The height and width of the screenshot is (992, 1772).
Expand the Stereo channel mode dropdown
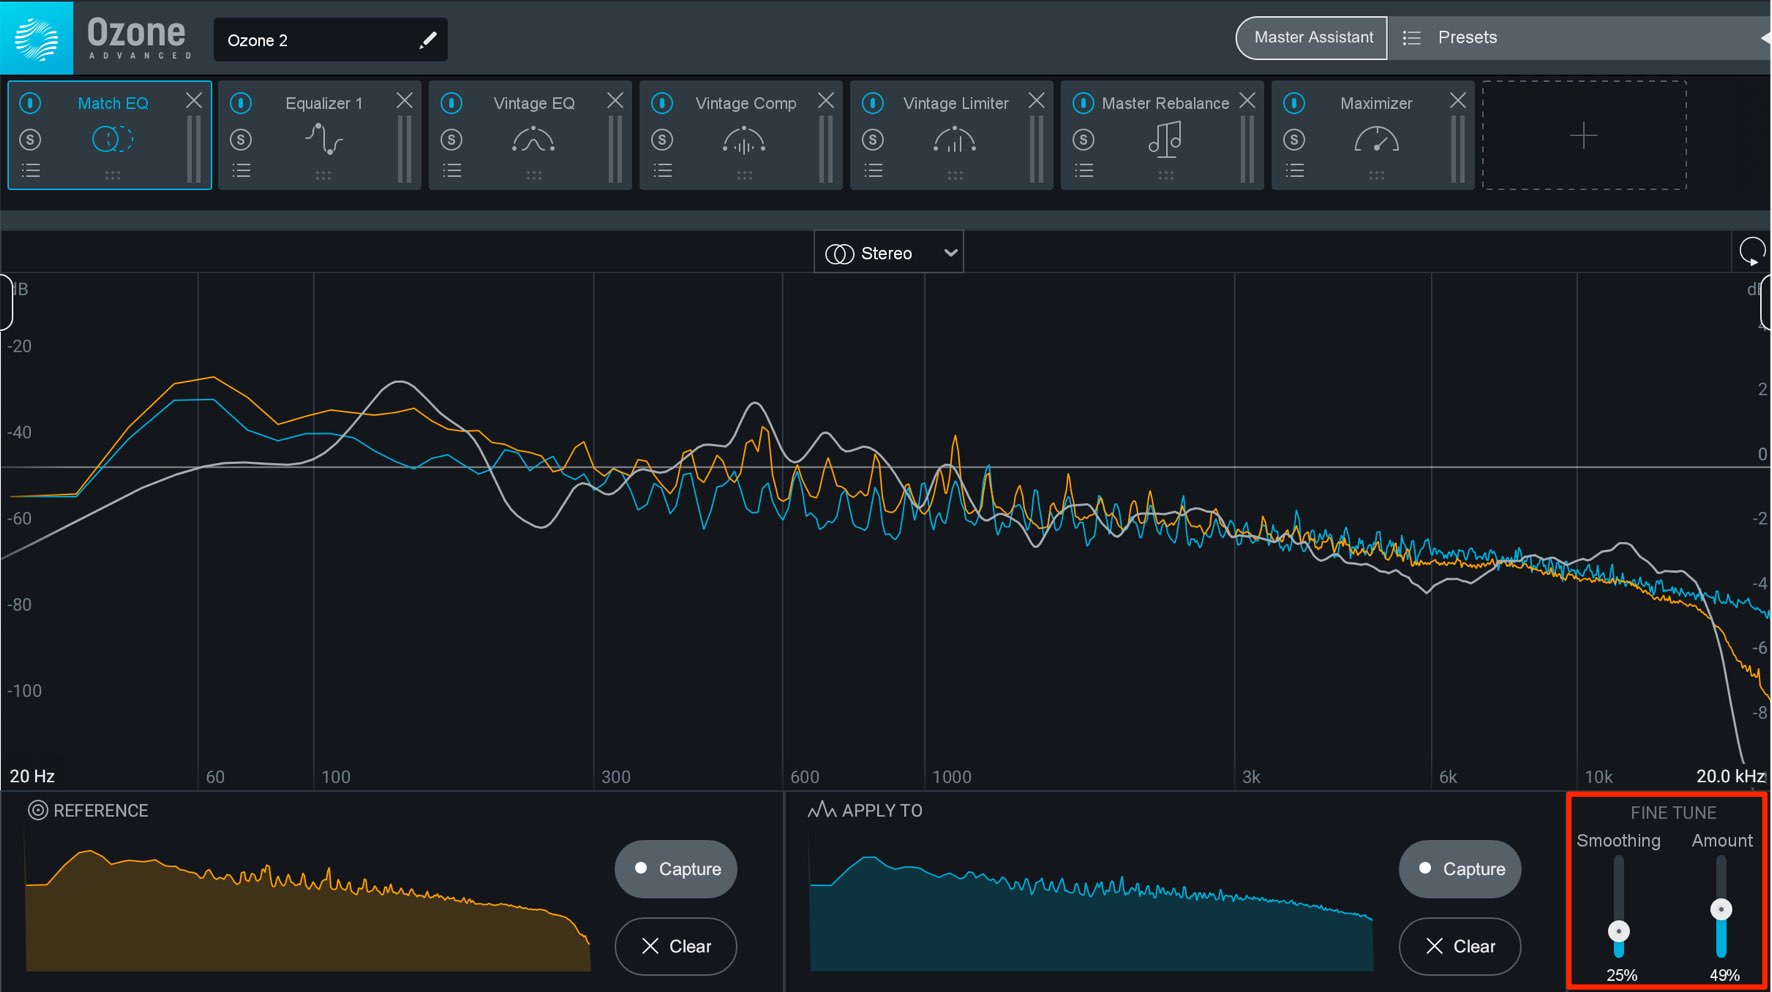(889, 253)
